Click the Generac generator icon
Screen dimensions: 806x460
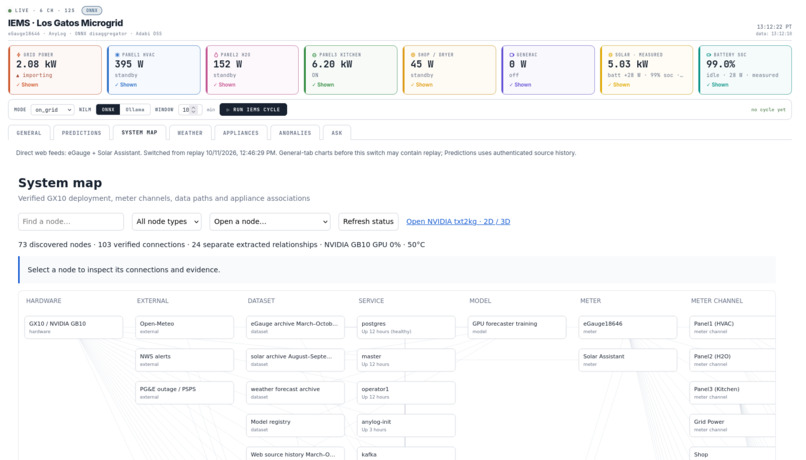(x=511, y=54)
